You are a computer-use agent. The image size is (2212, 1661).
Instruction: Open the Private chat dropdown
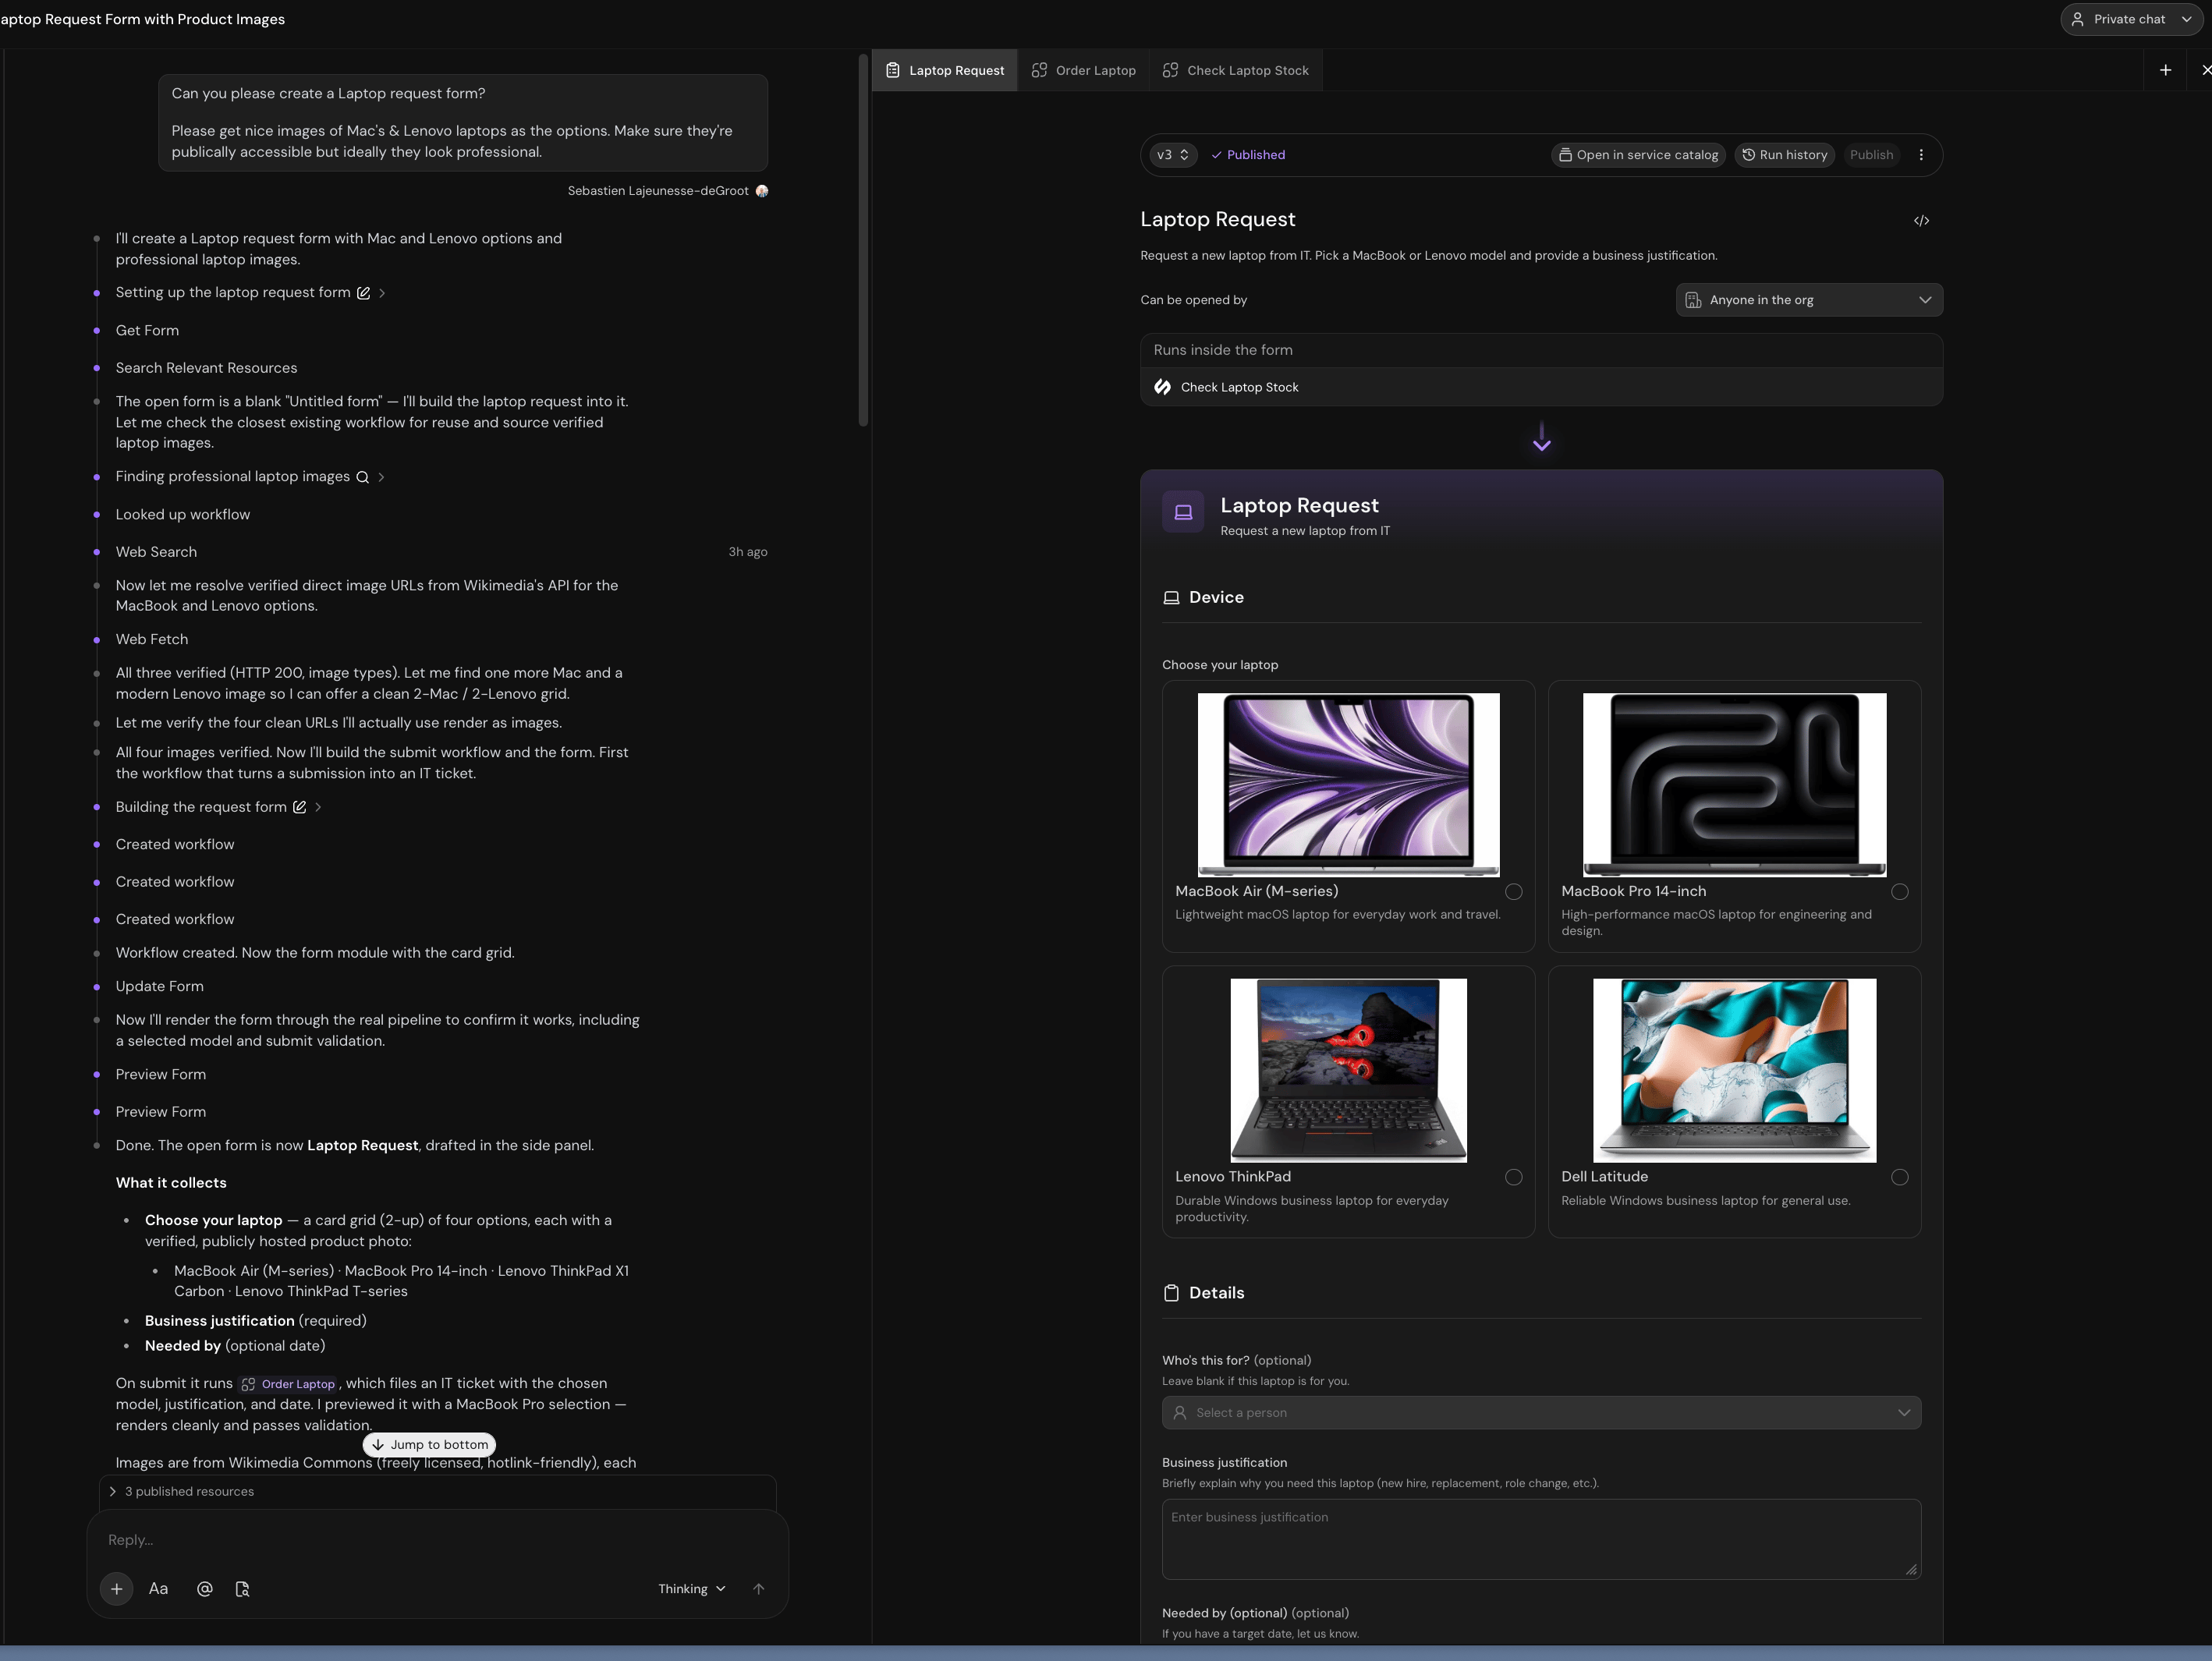coord(2131,19)
